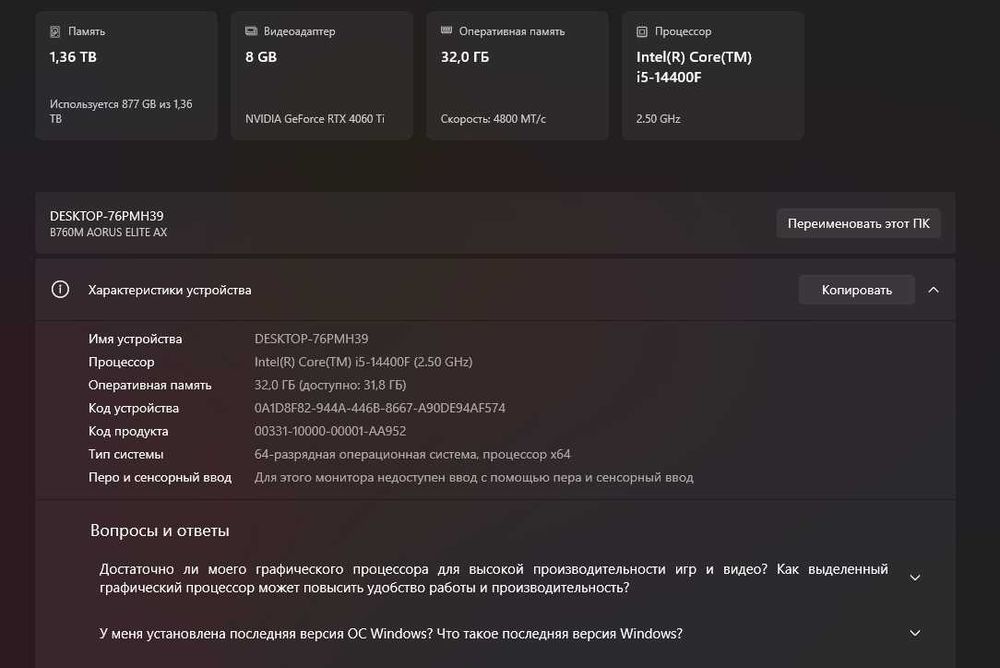Open the Память storage card
The width and height of the screenshot is (1000, 668).
(126, 75)
